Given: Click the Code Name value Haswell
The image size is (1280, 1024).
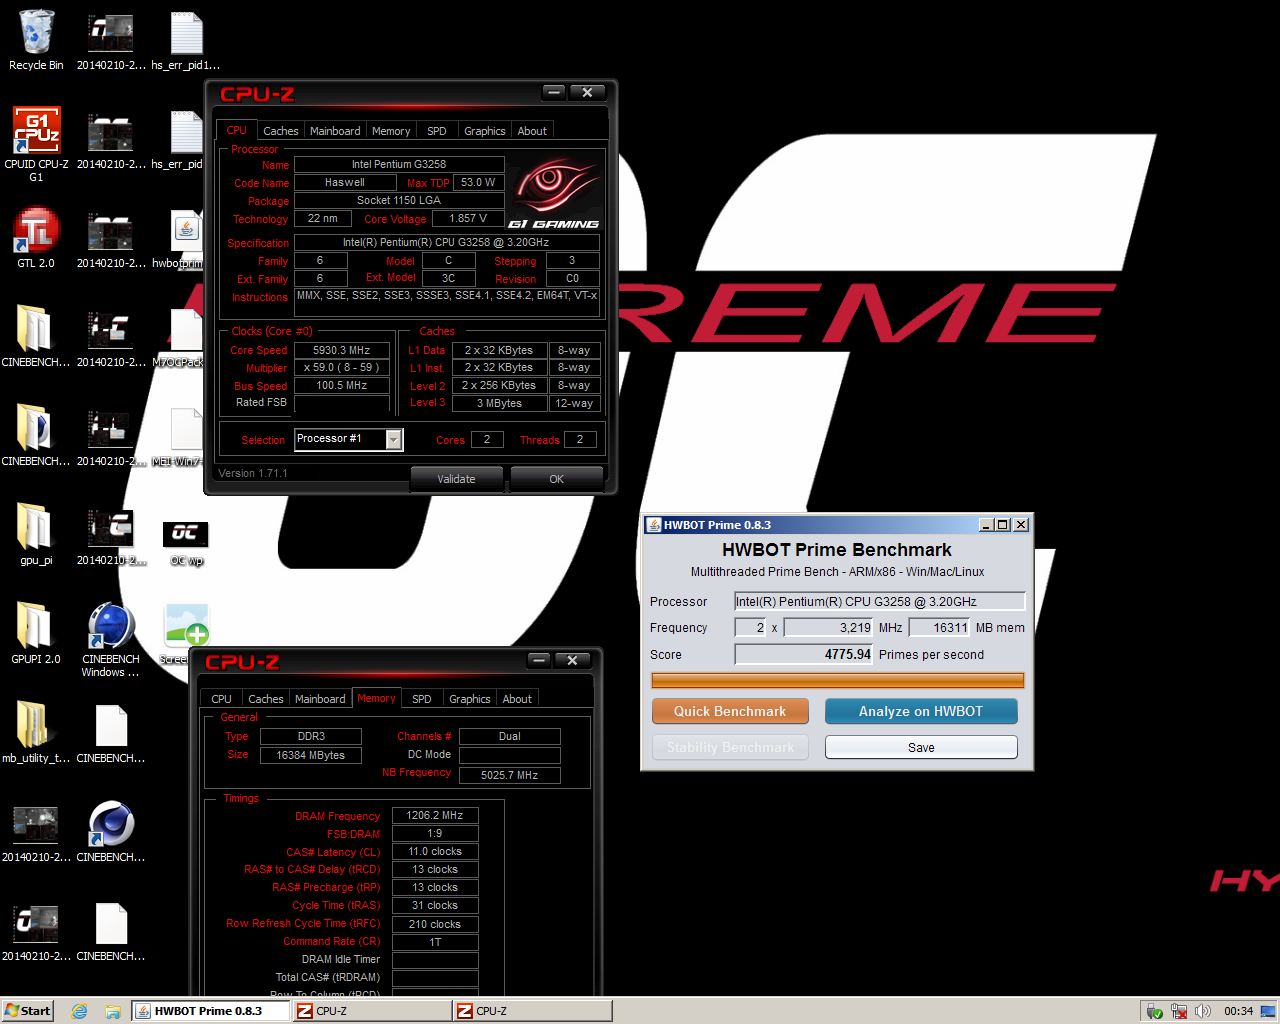Looking at the screenshot, I should 345,182.
